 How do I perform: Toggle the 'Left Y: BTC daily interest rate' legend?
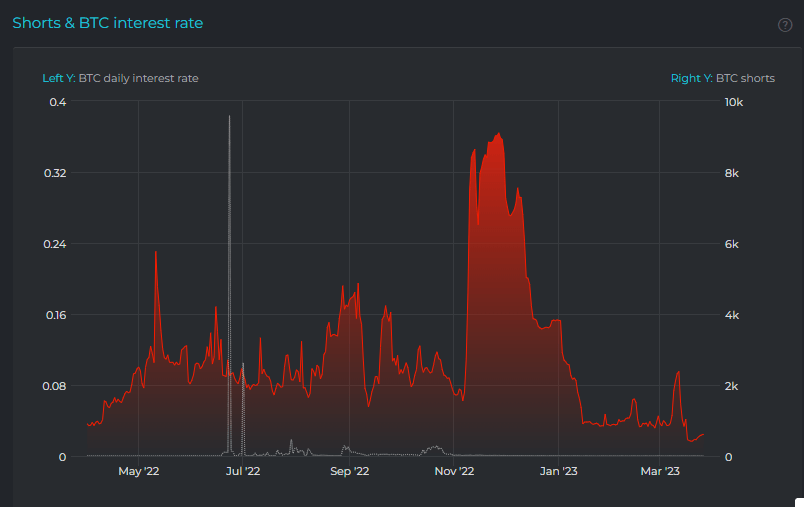(x=120, y=78)
